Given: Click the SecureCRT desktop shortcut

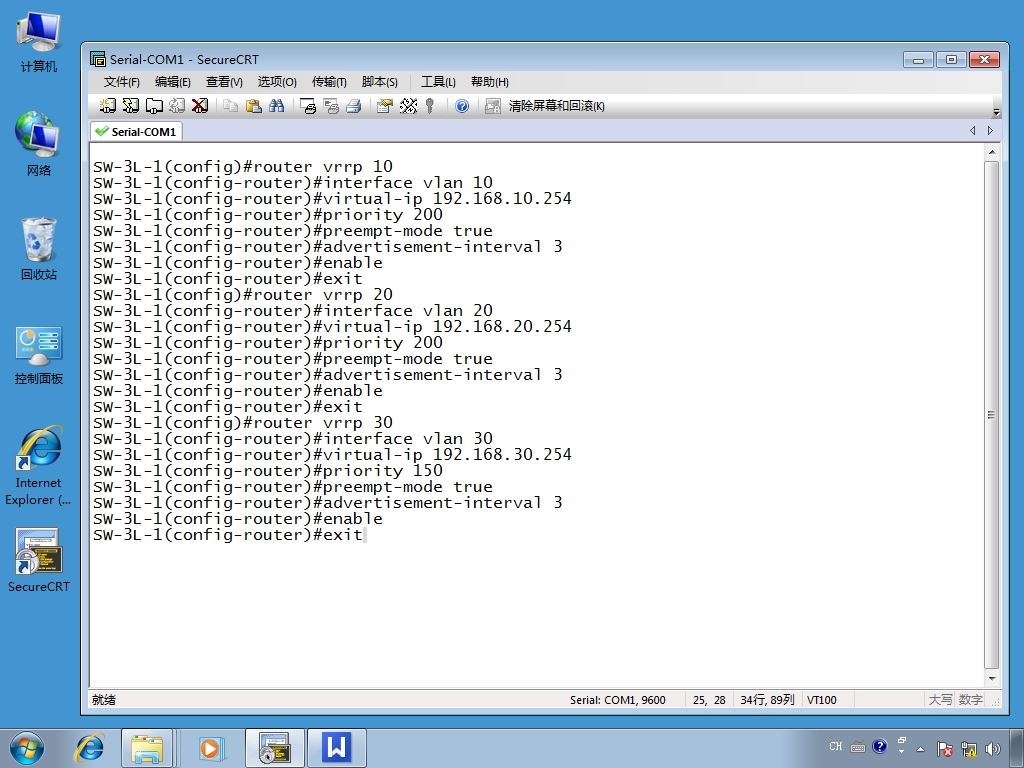Looking at the screenshot, I should 39,560.
